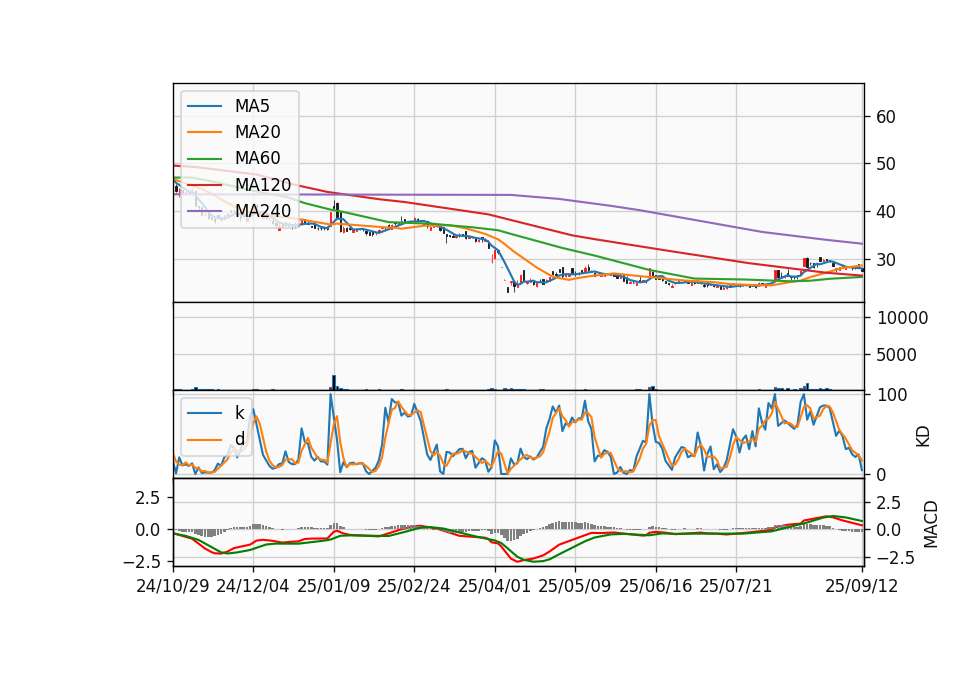Click the 24/10/29 date axis label
This screenshot has width=960, height=690.
click(x=173, y=586)
